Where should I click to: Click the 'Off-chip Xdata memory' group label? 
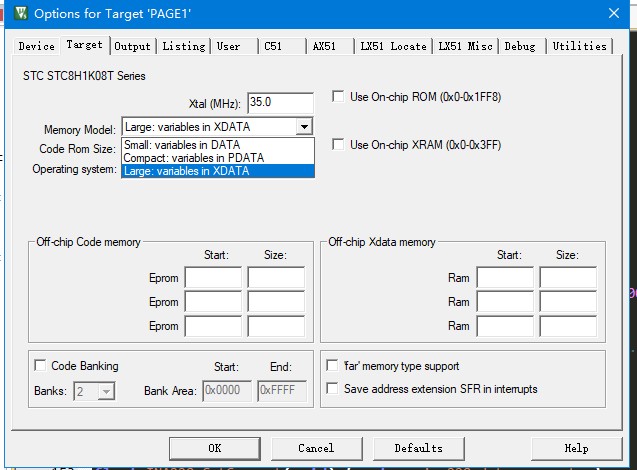click(381, 242)
